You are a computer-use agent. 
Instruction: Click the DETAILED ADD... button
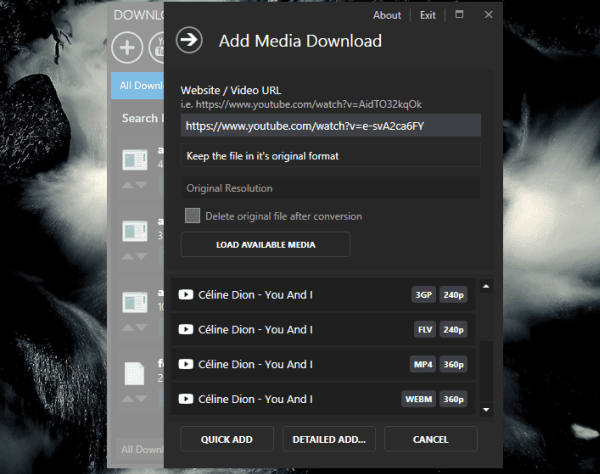(x=329, y=439)
